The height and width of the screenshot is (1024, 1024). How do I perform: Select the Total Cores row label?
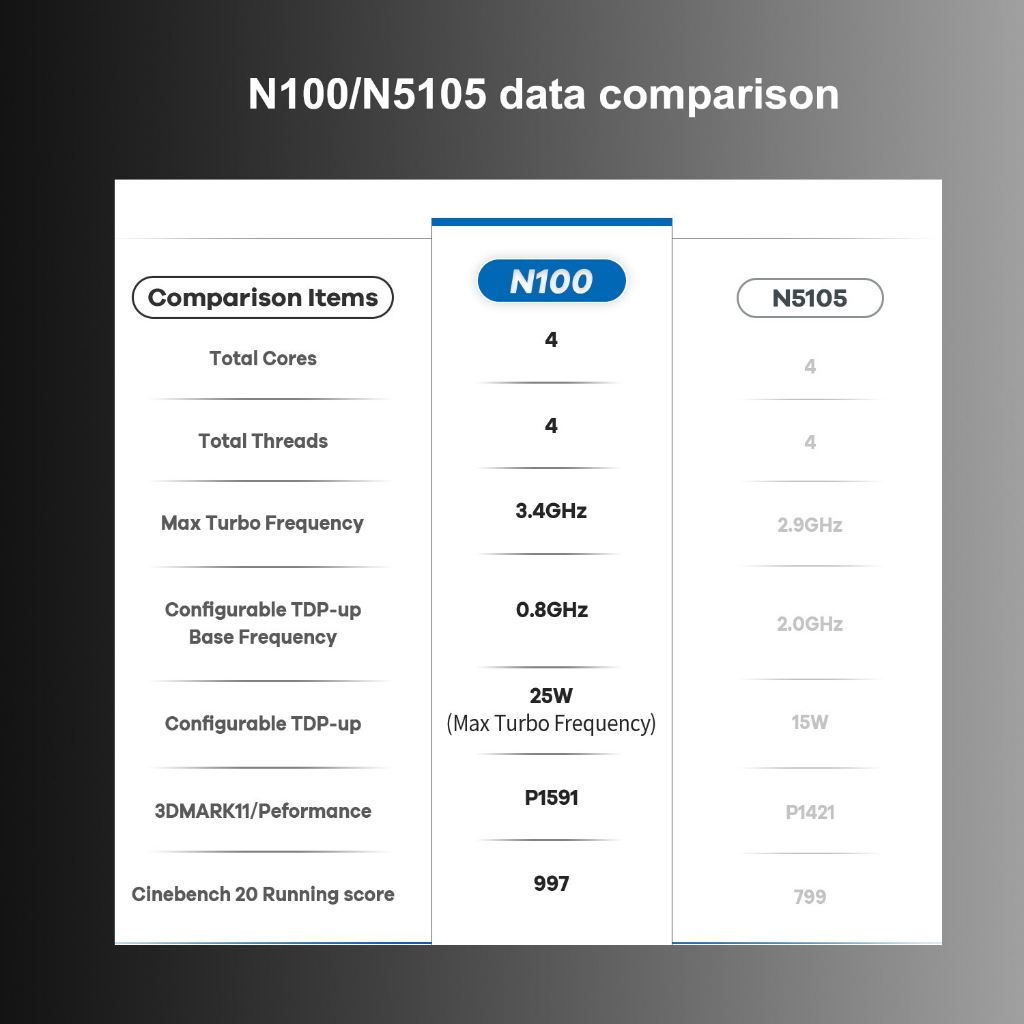263,358
